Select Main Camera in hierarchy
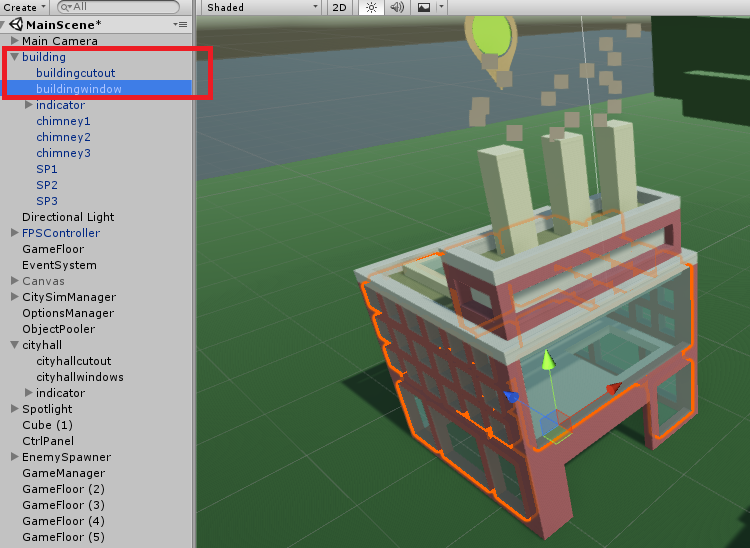Screen dimensions: 750x548 [60, 41]
